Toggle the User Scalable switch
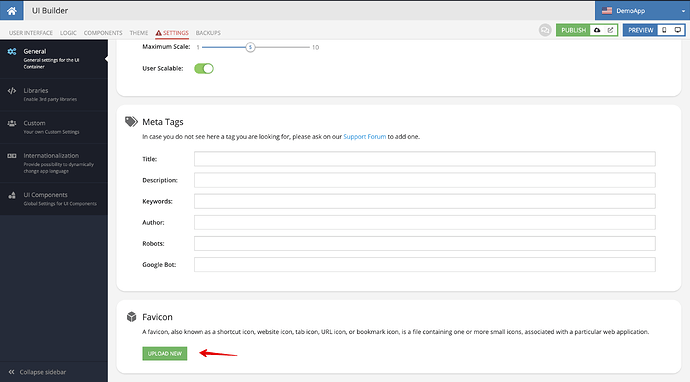 pyautogui.click(x=204, y=69)
